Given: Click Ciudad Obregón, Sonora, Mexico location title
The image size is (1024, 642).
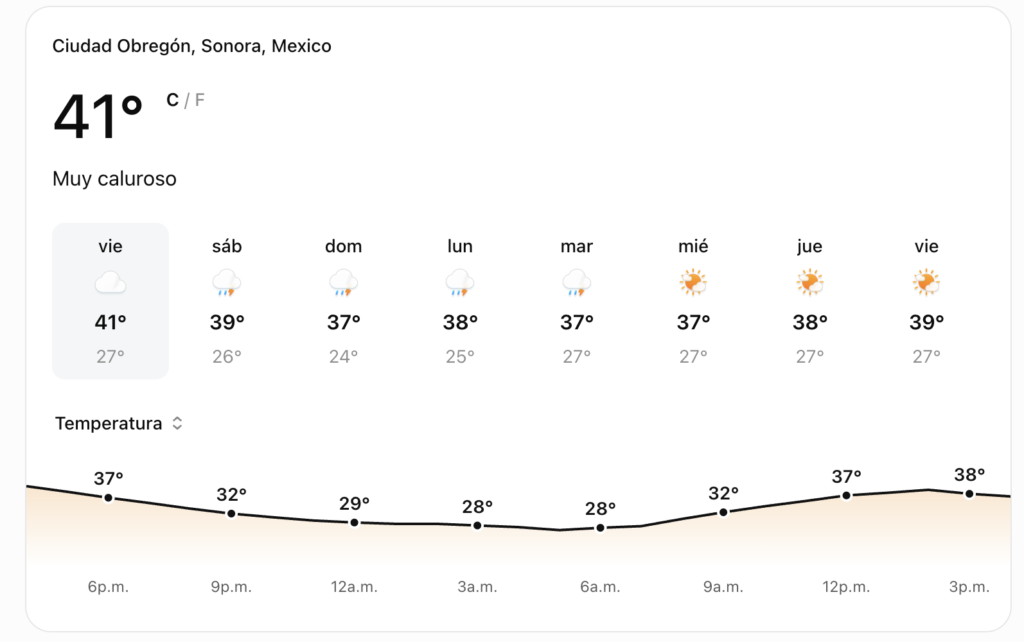Looking at the screenshot, I should point(192,46).
